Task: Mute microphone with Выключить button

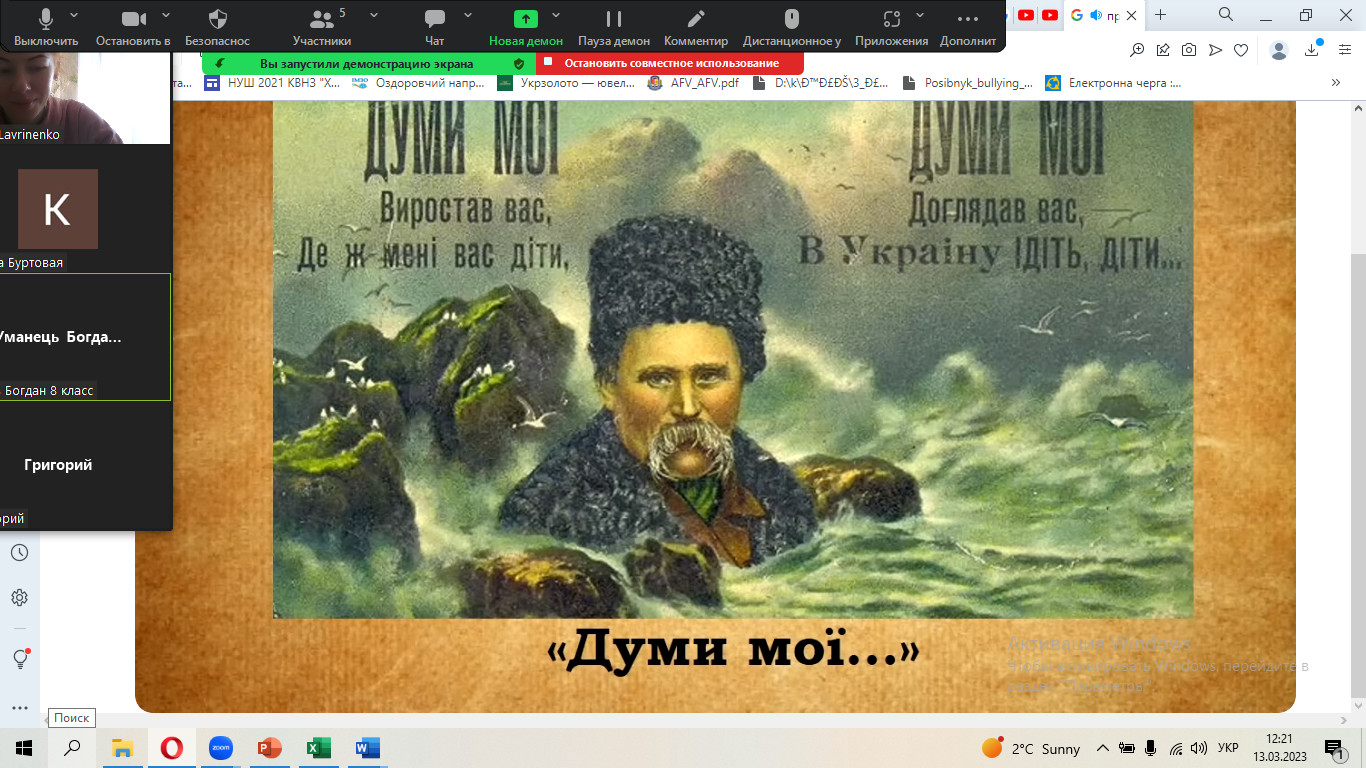Action: pyautogui.click(x=46, y=27)
